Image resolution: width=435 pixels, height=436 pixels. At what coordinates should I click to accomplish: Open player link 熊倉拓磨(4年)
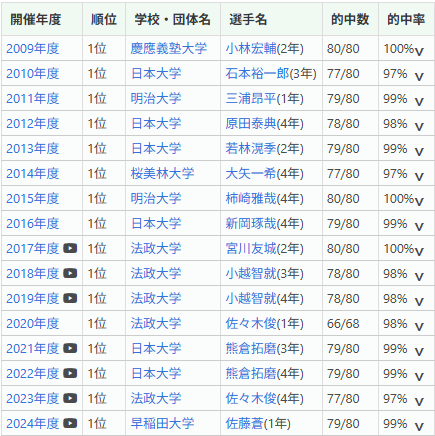tap(264, 374)
